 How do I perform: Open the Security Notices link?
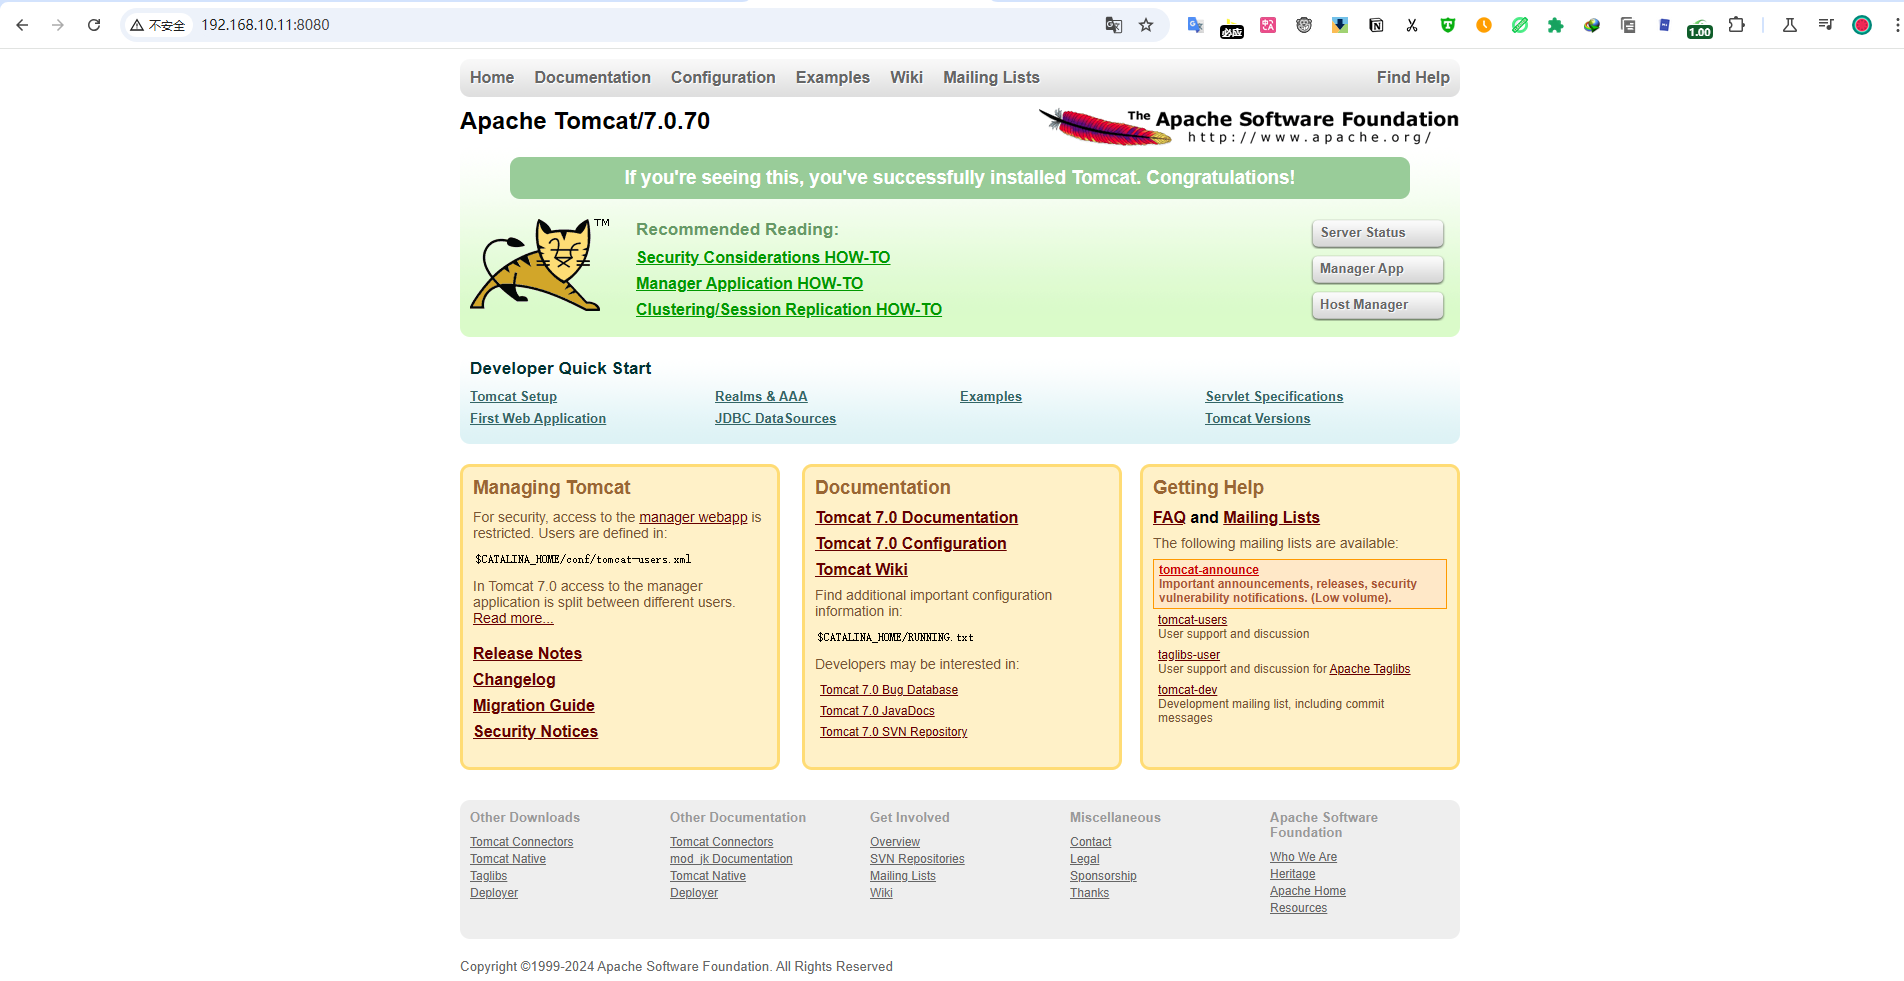pos(536,731)
